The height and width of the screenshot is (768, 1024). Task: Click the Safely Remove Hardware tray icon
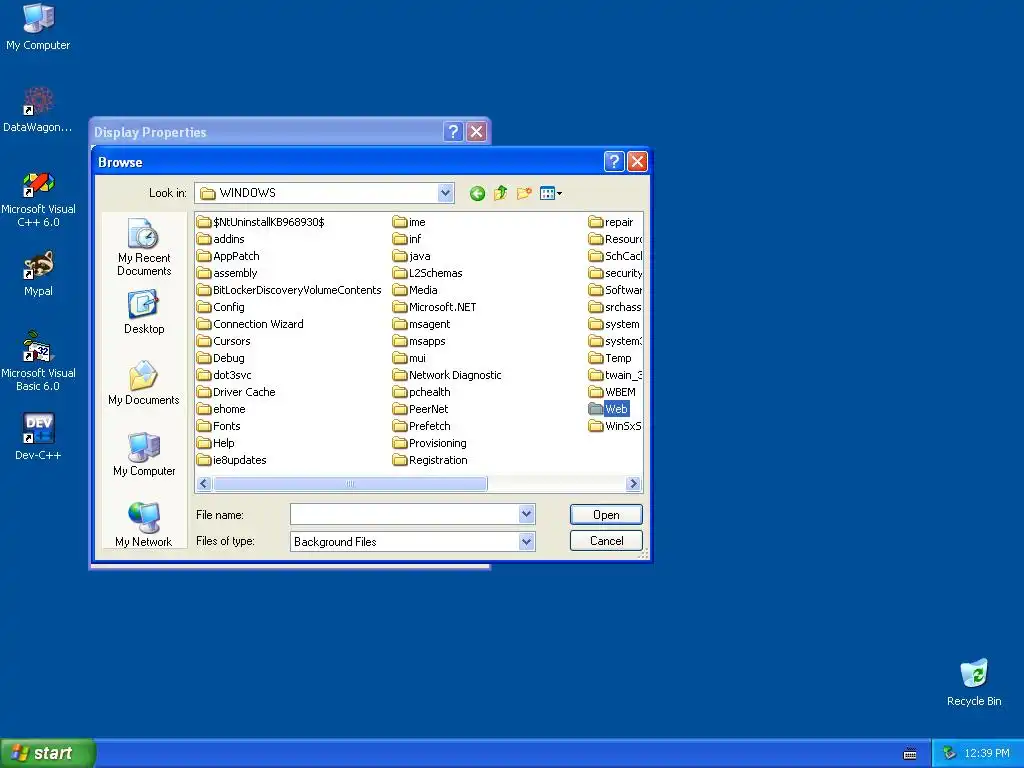(949, 754)
